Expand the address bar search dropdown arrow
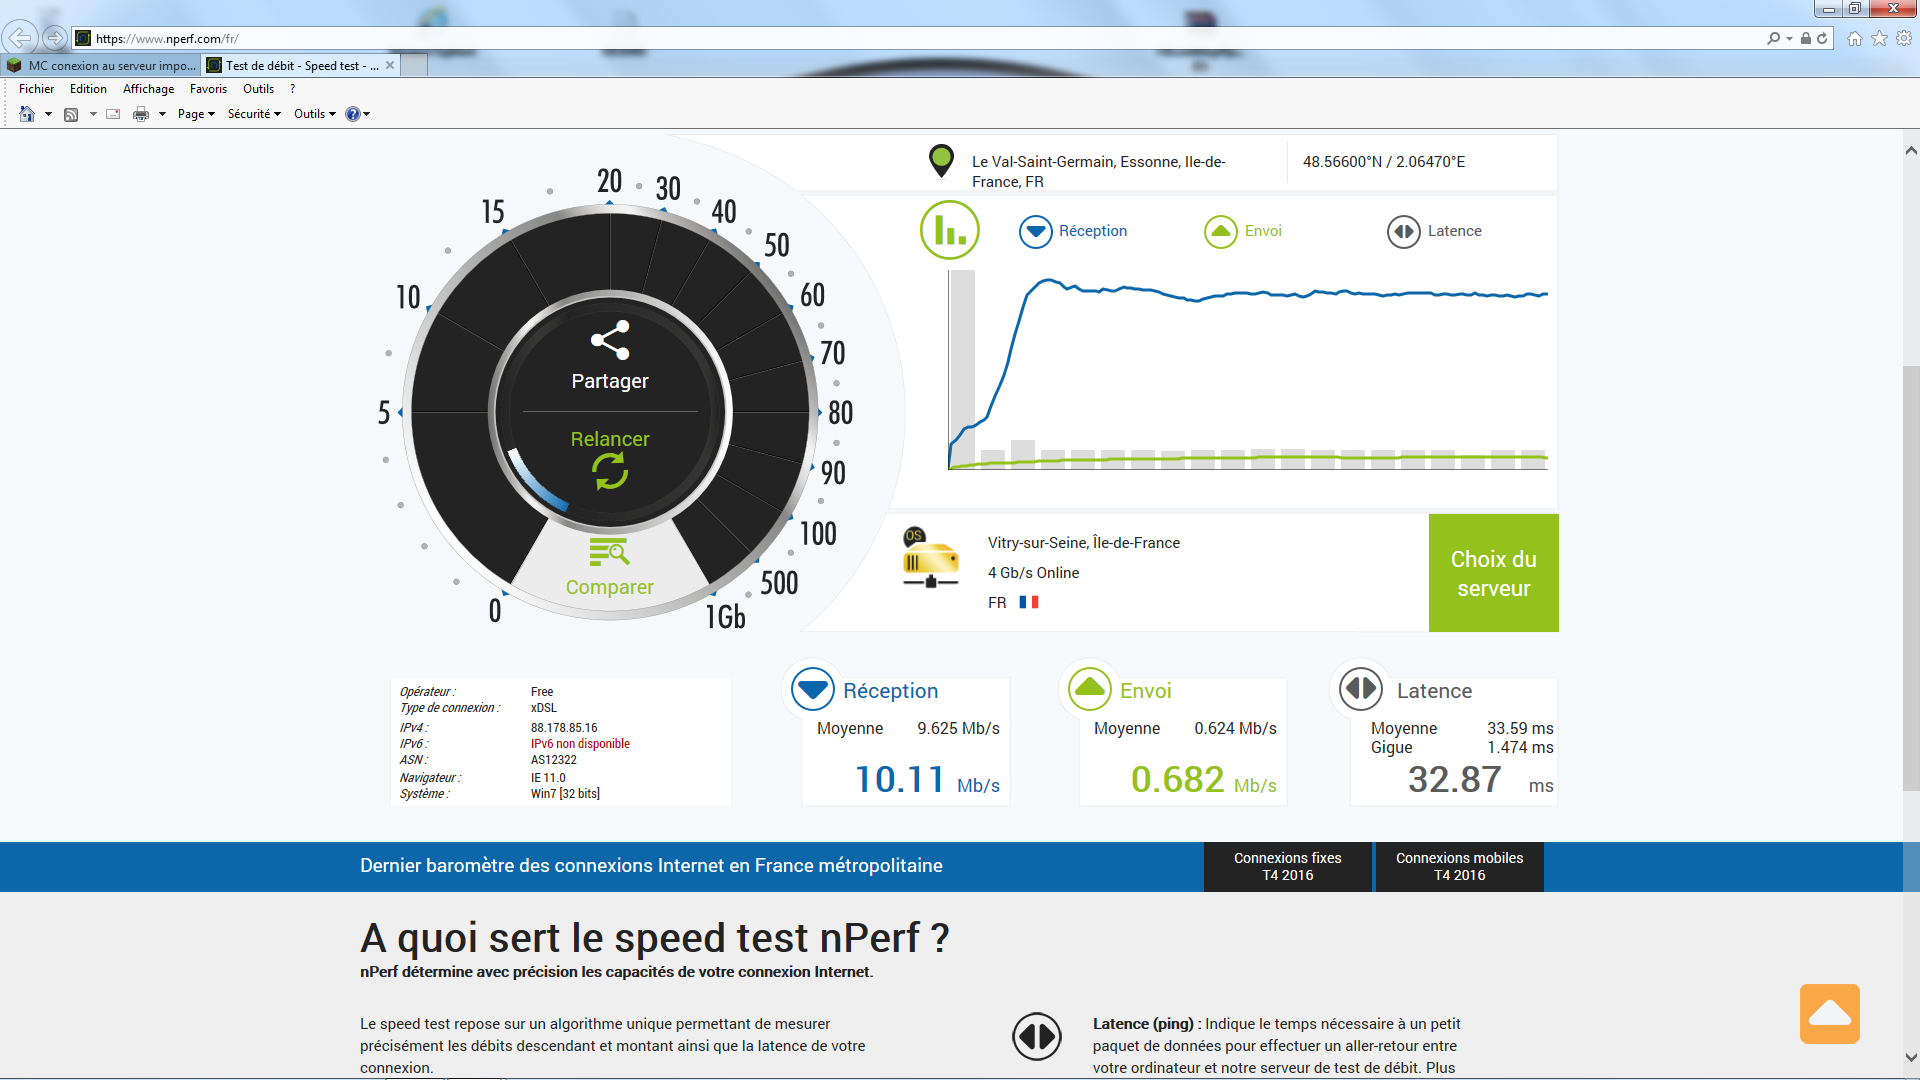The width and height of the screenshot is (1920, 1080). (x=1789, y=38)
